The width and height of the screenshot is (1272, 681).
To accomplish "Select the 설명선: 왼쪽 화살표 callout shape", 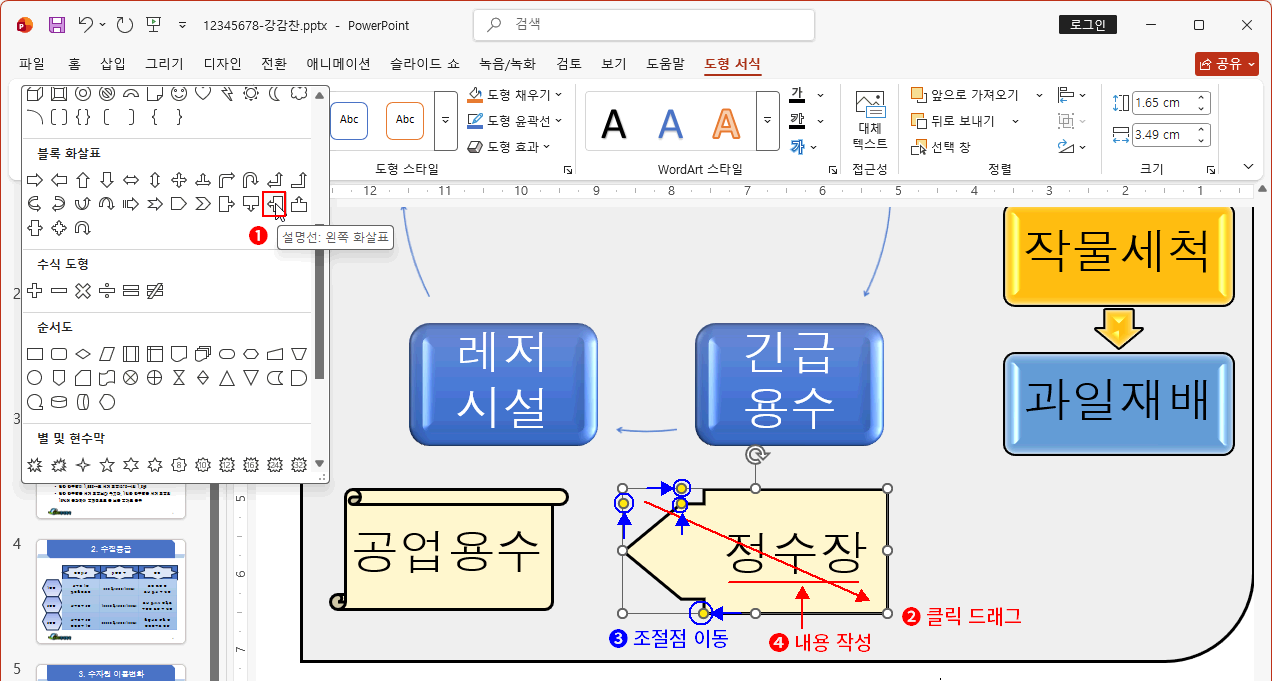I will coord(272,203).
